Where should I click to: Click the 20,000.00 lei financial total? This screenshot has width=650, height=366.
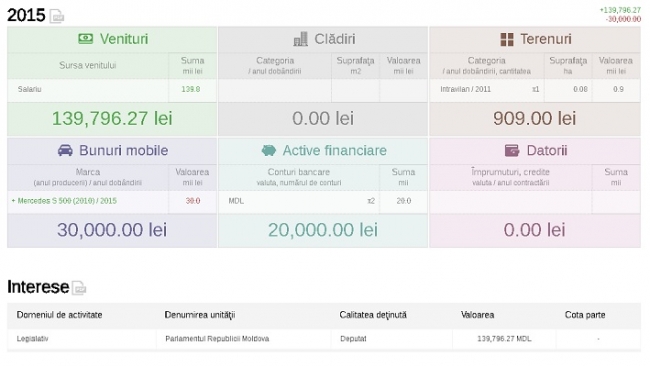pos(323,230)
